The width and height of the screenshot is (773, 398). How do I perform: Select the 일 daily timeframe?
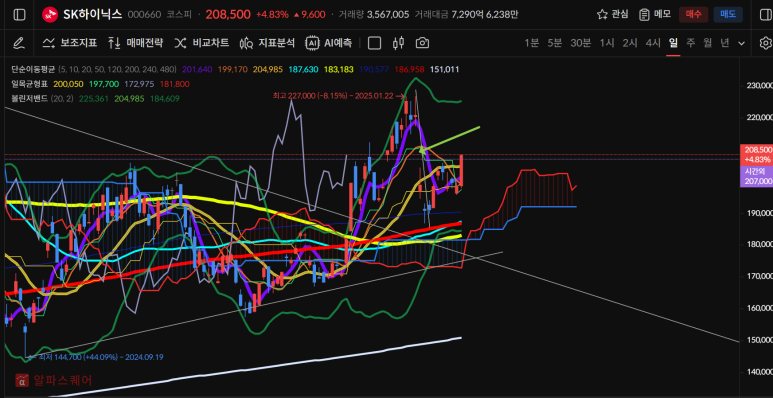(673, 43)
